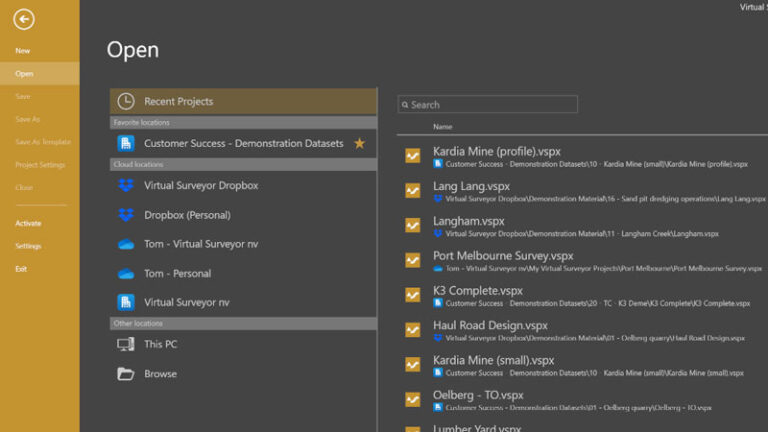Click the Virtual Surveyor nv building icon
This screenshot has width=768, height=432.
pos(126,302)
